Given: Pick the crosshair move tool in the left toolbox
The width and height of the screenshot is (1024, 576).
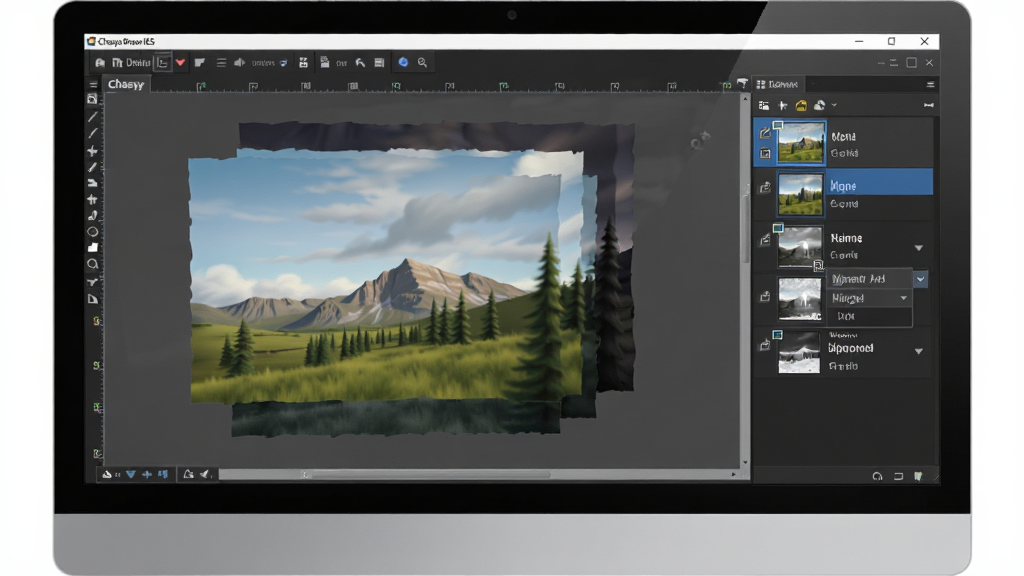Looking at the screenshot, I should (x=93, y=151).
